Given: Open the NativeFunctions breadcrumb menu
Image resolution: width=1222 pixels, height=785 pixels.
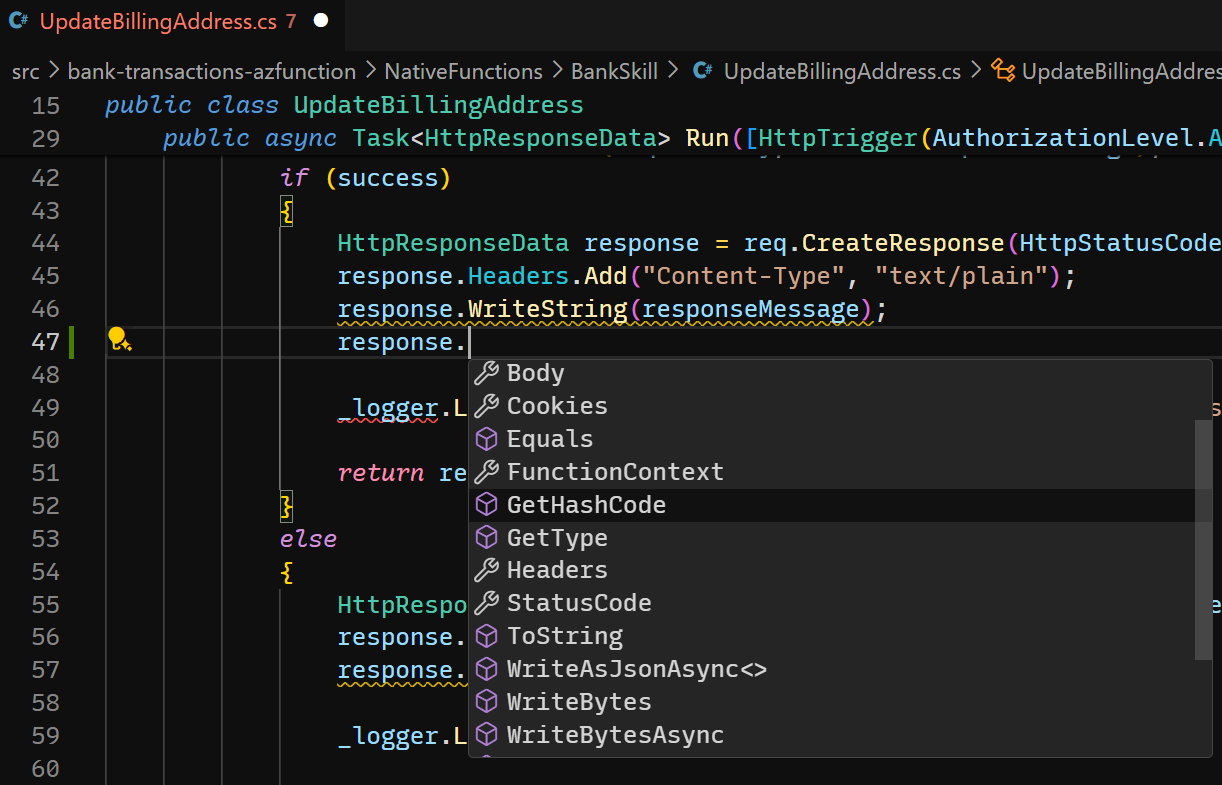Looking at the screenshot, I should tap(463, 71).
